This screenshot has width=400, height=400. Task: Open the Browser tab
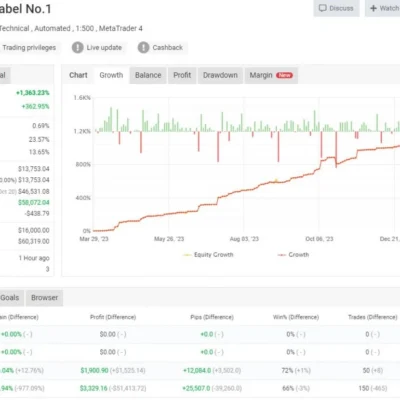[x=45, y=298]
